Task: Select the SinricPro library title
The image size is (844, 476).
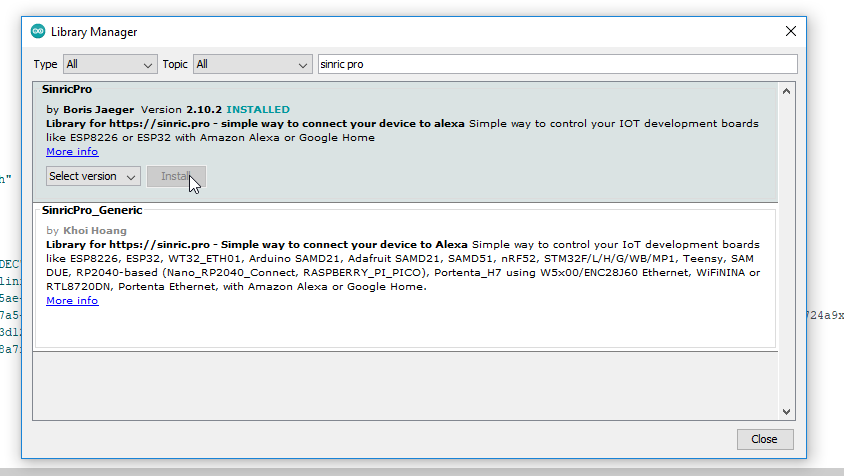Action: pos(67,89)
